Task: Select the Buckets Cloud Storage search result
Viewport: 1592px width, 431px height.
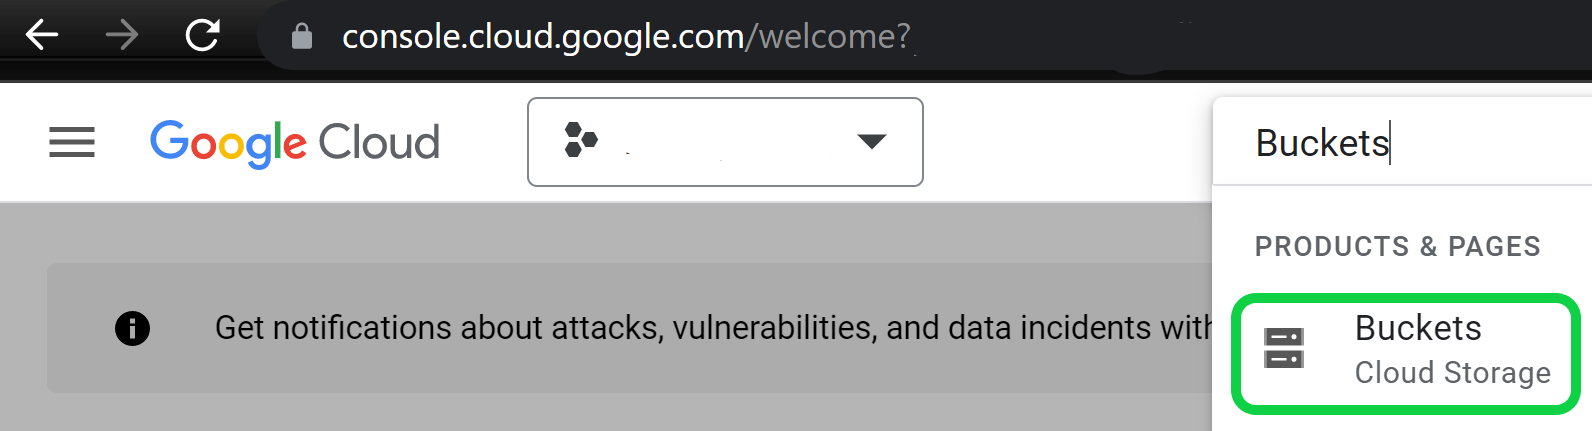Action: (x=1406, y=353)
